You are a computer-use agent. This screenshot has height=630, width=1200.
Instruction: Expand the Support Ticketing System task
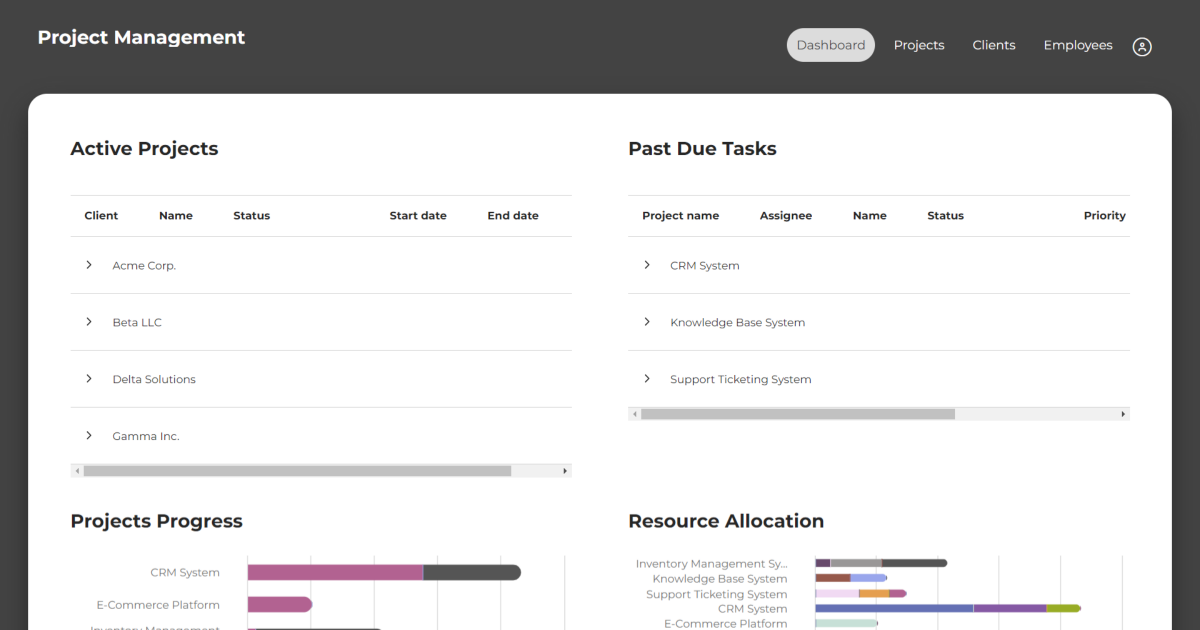point(647,379)
